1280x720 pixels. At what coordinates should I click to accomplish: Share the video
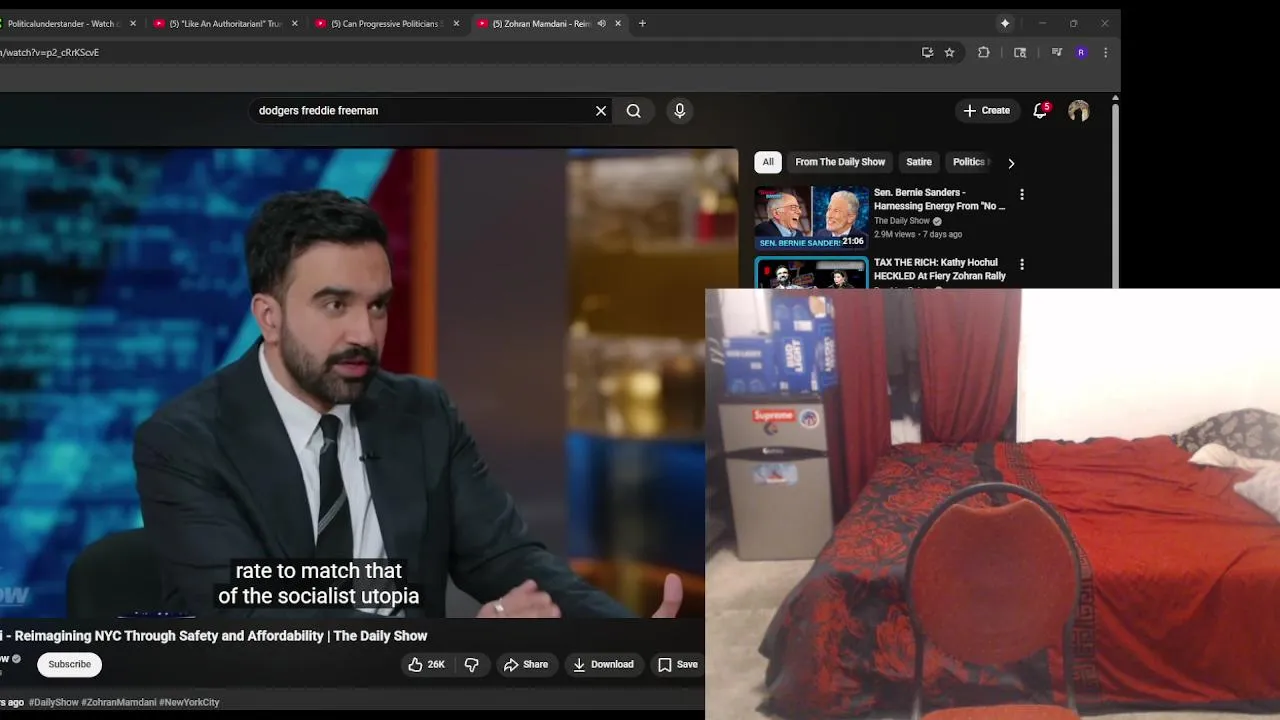[x=526, y=664]
